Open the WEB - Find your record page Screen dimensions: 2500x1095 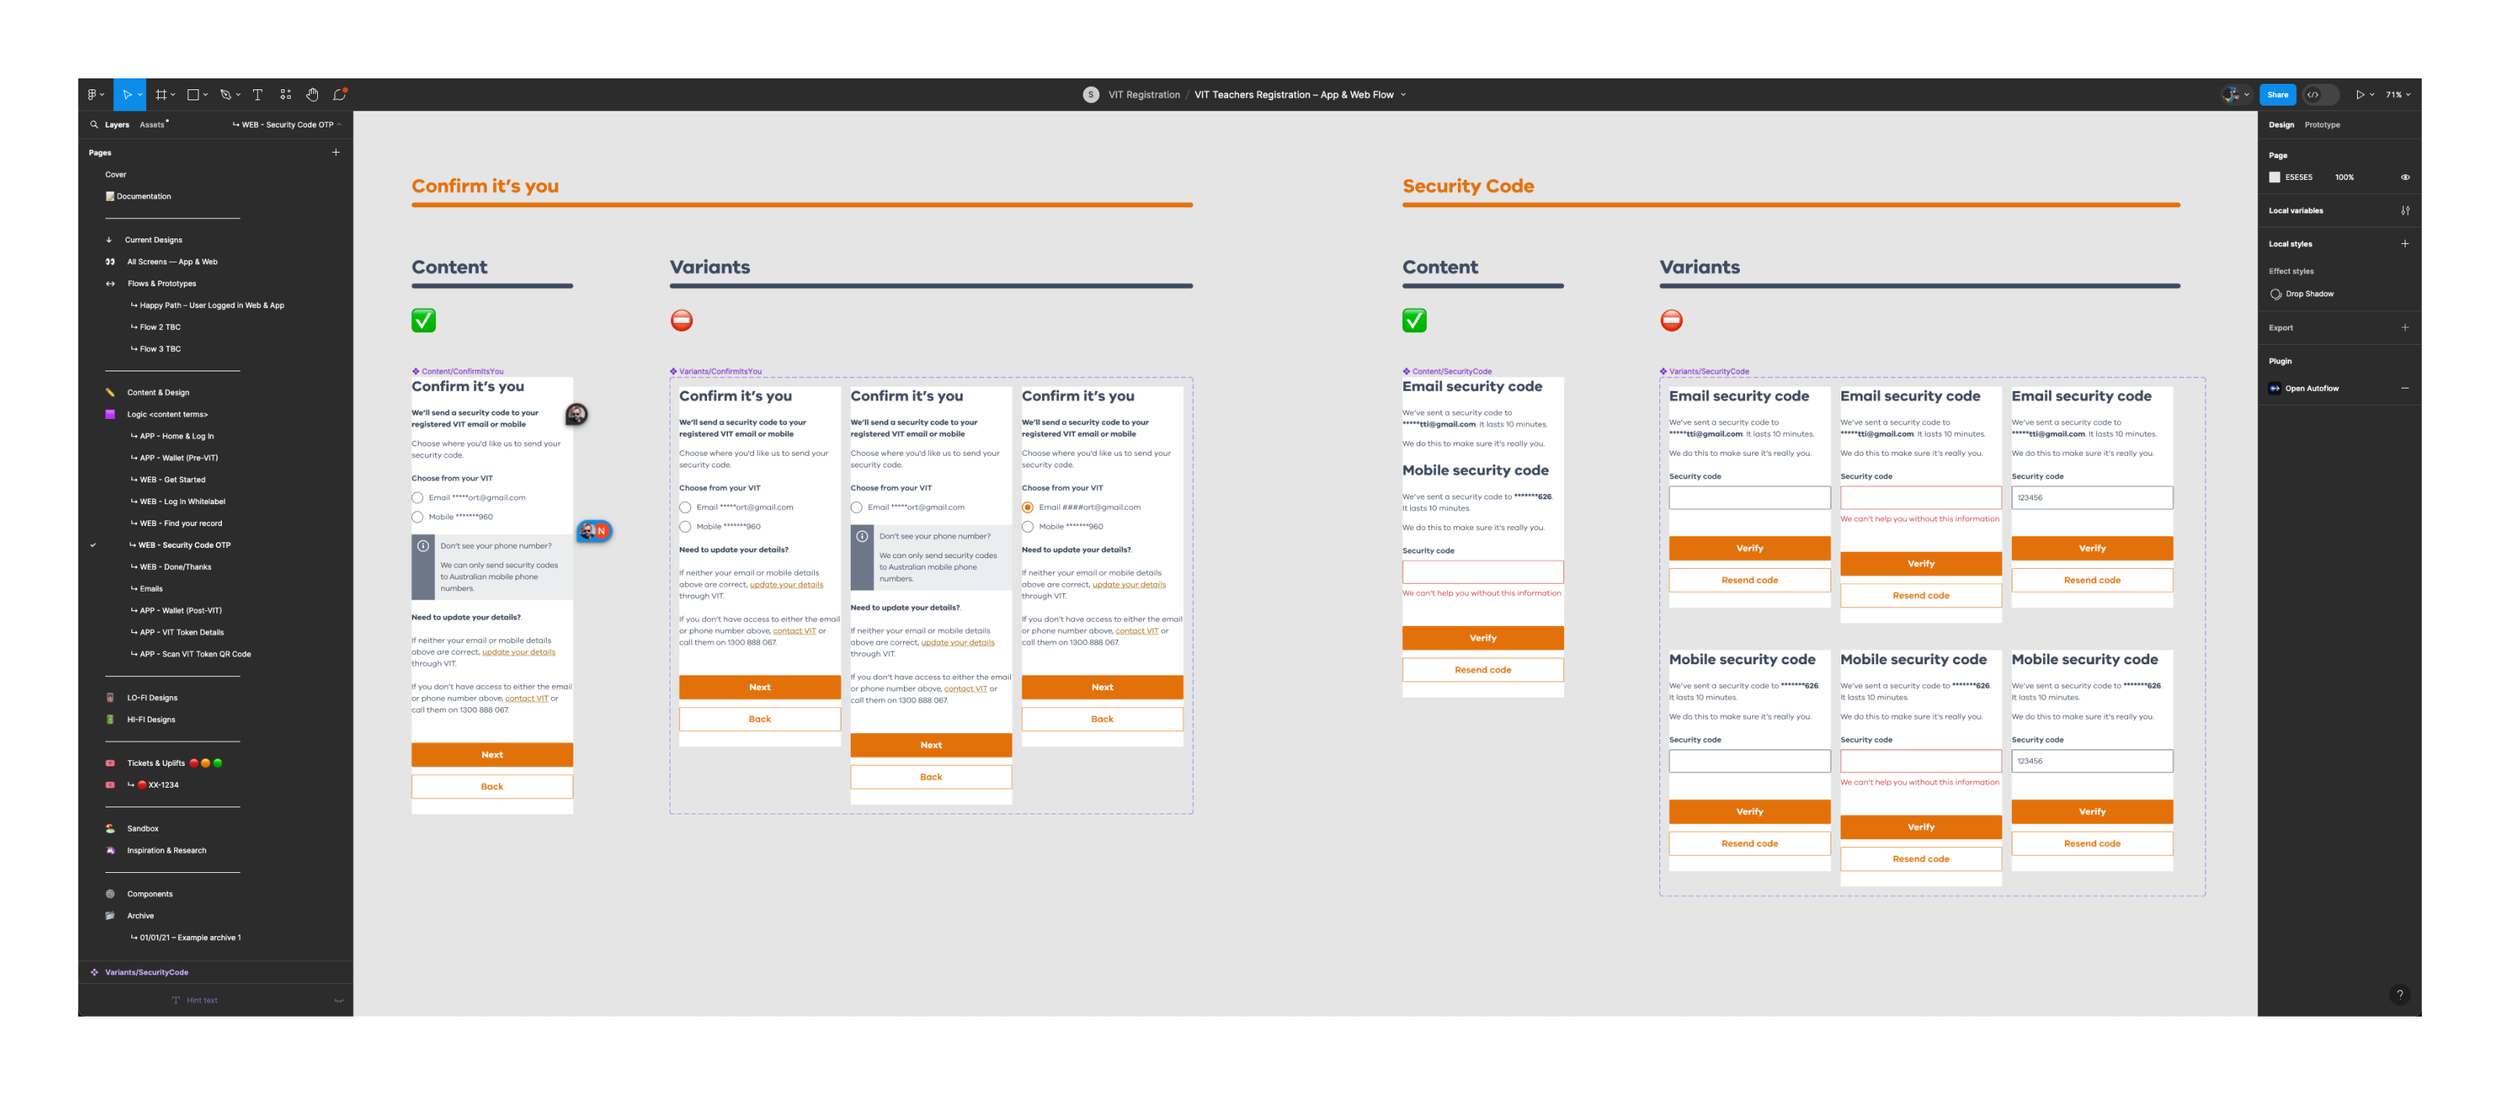click(180, 523)
